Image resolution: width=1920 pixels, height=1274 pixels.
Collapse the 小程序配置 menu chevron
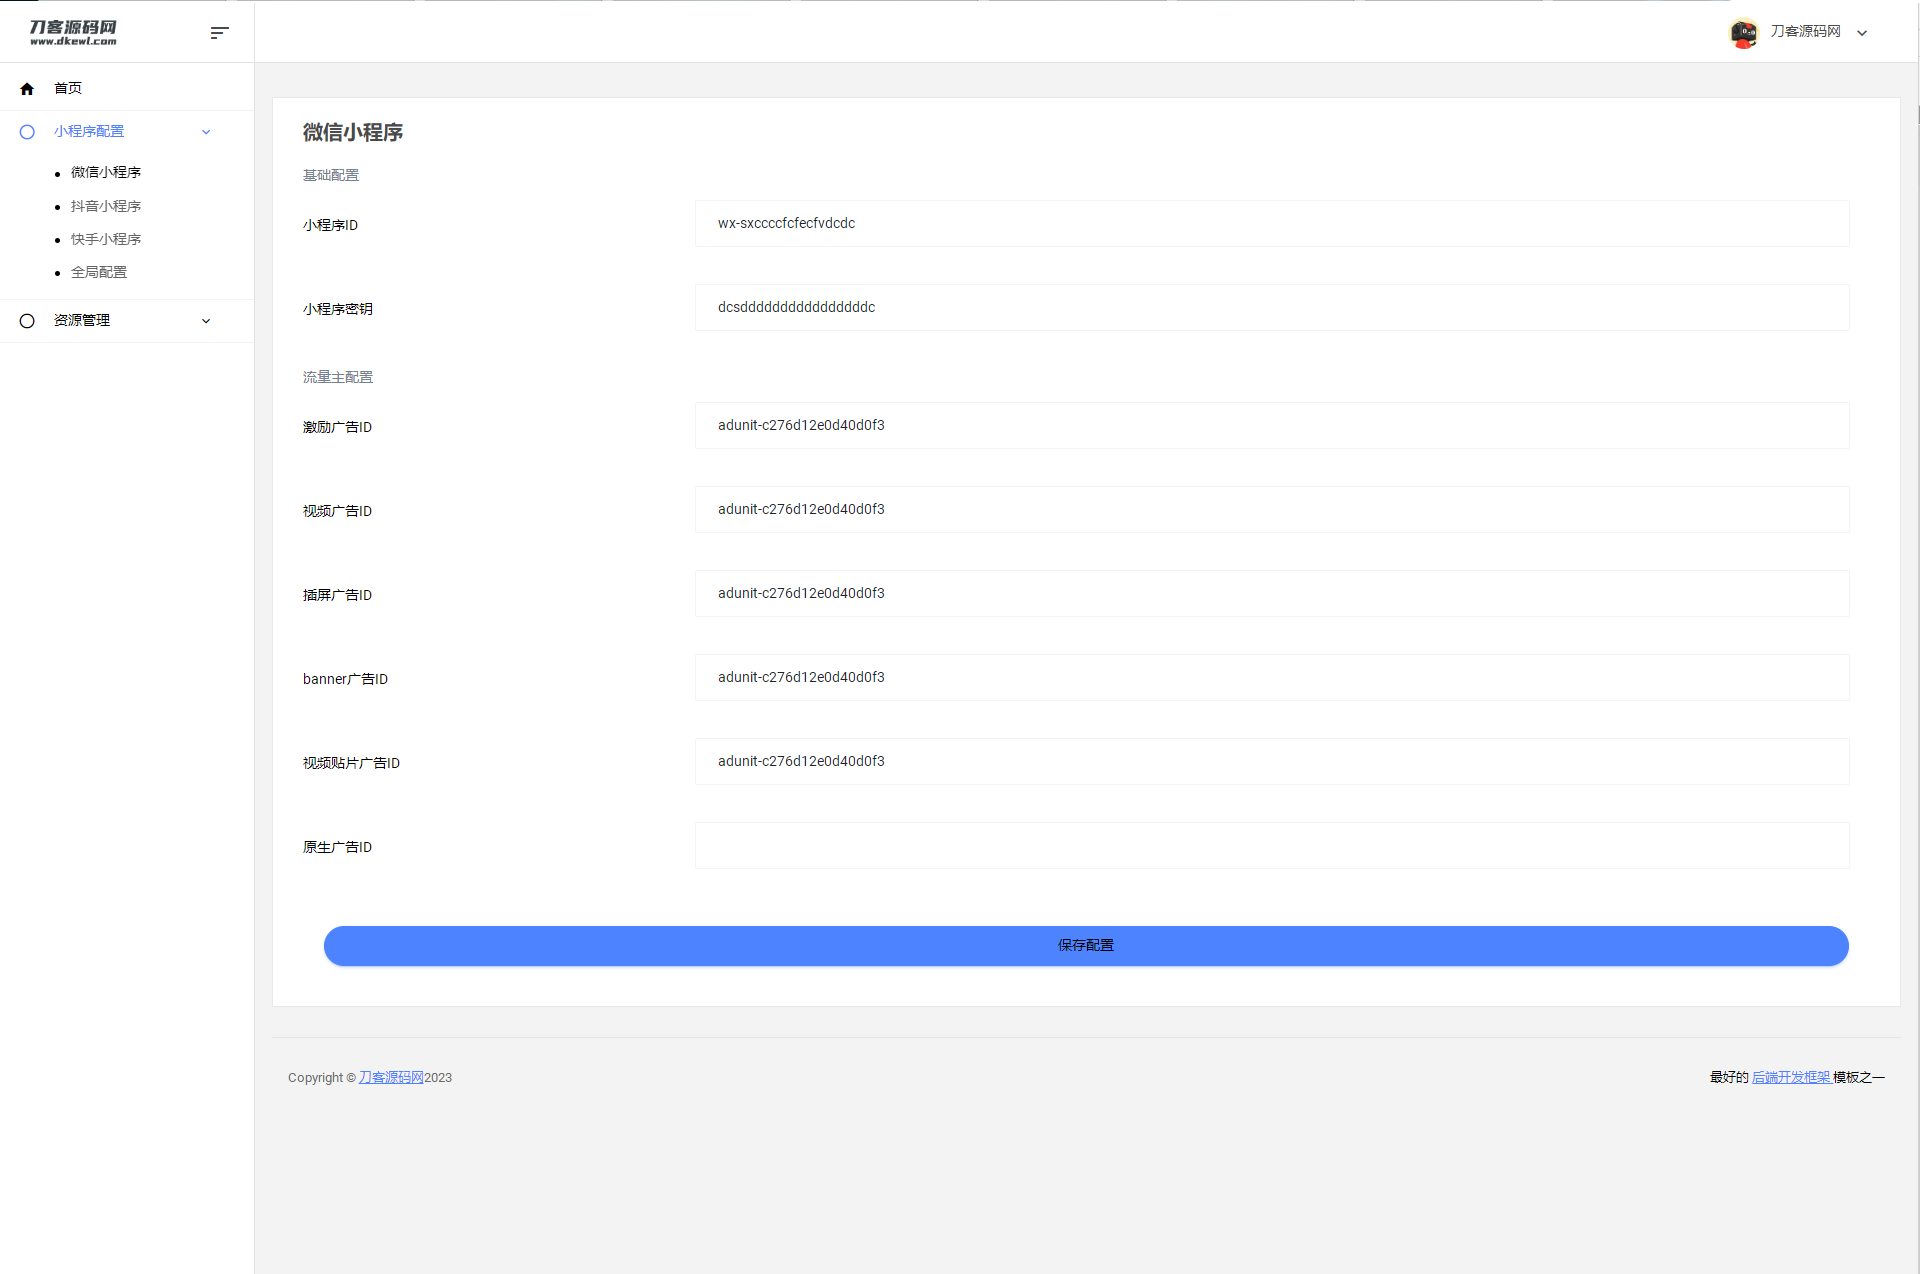[x=206, y=132]
